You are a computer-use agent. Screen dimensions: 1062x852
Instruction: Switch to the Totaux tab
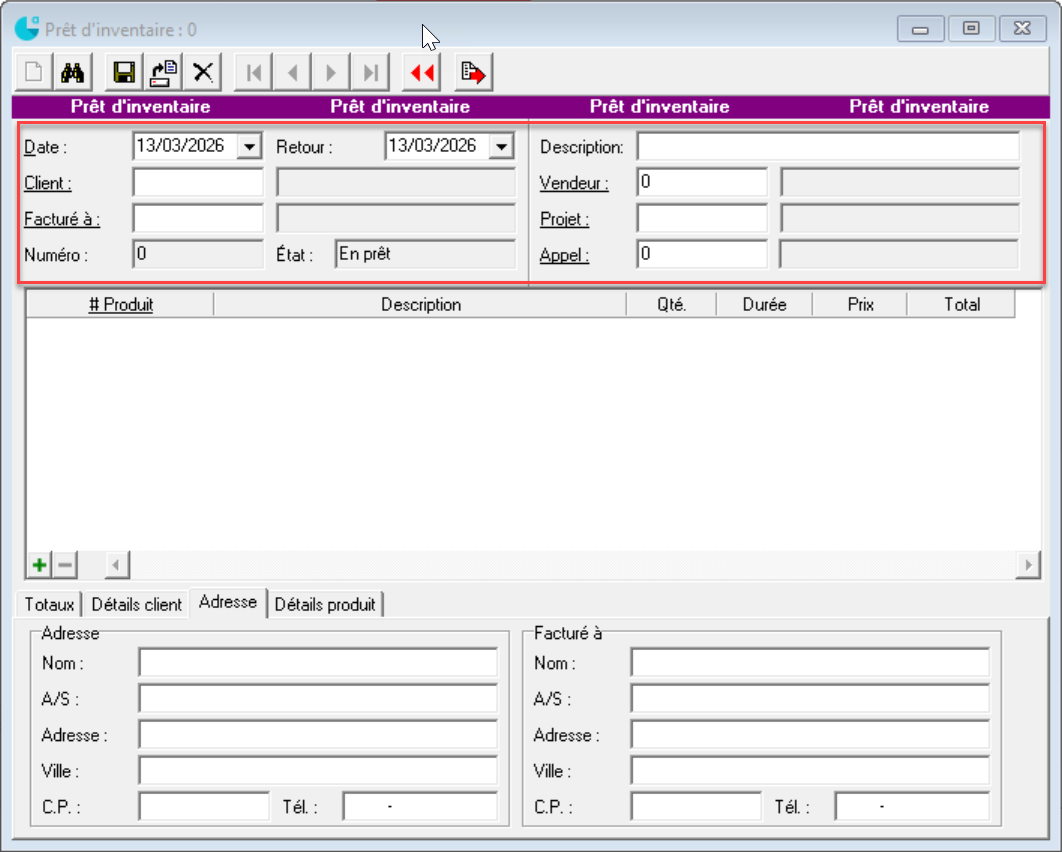[x=50, y=604]
